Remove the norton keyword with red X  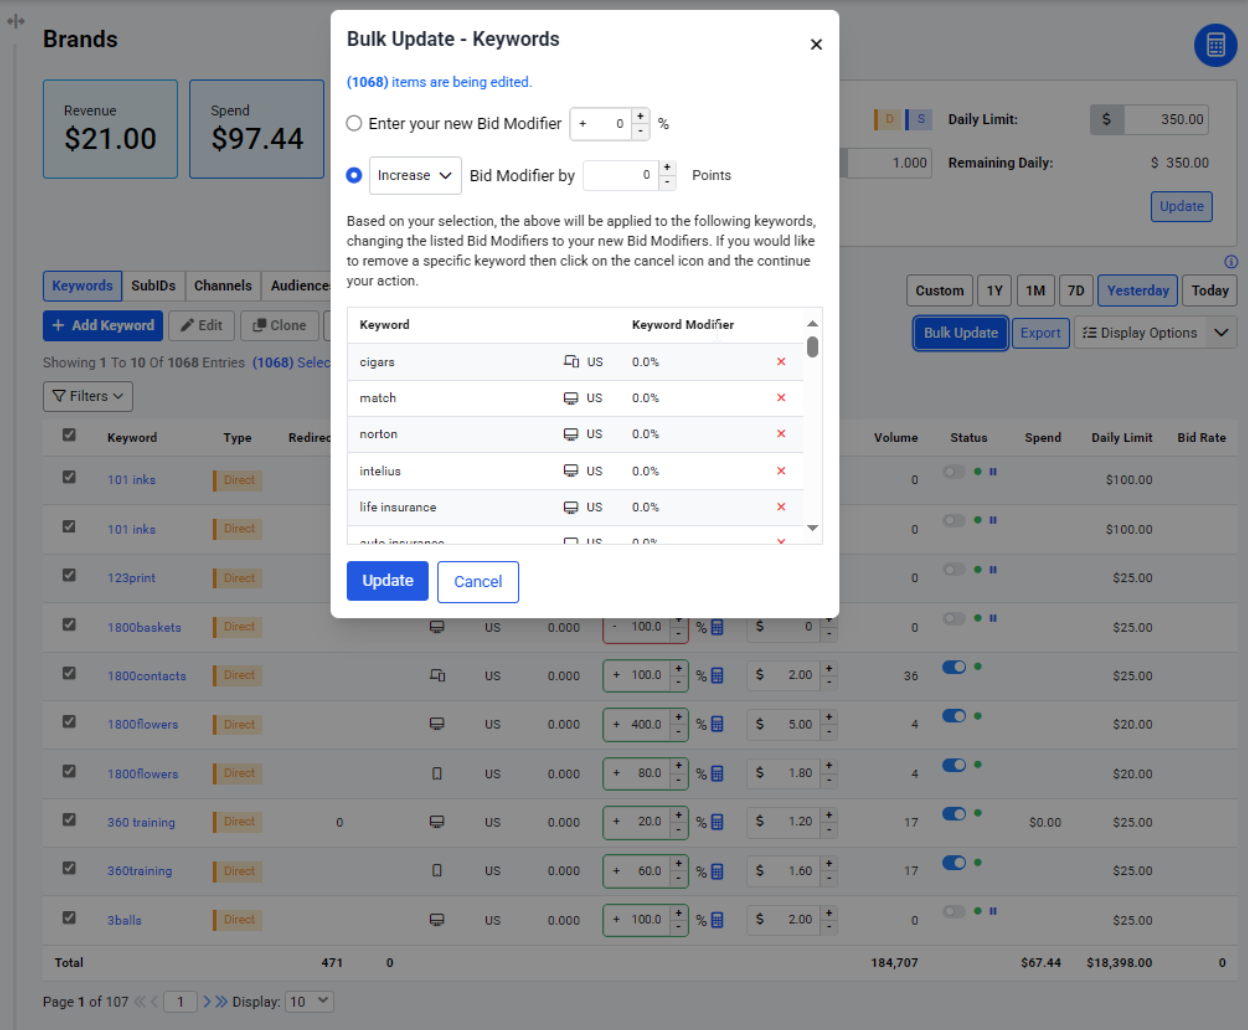pos(781,434)
